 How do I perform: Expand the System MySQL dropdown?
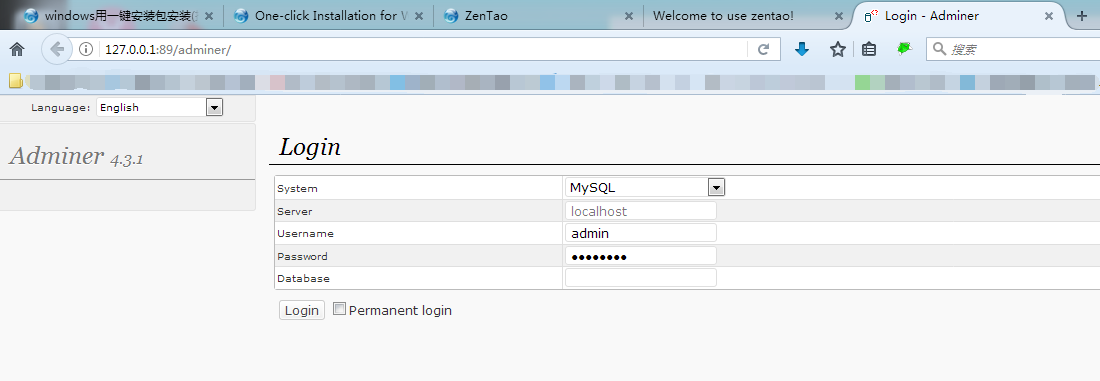(645, 187)
